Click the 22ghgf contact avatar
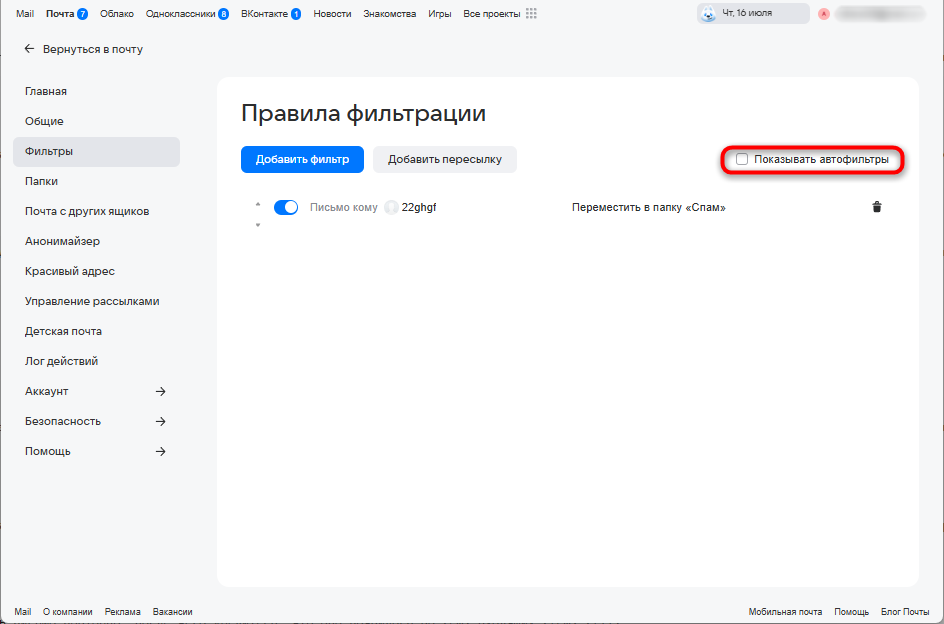This screenshot has height=624, width=944. pos(391,207)
